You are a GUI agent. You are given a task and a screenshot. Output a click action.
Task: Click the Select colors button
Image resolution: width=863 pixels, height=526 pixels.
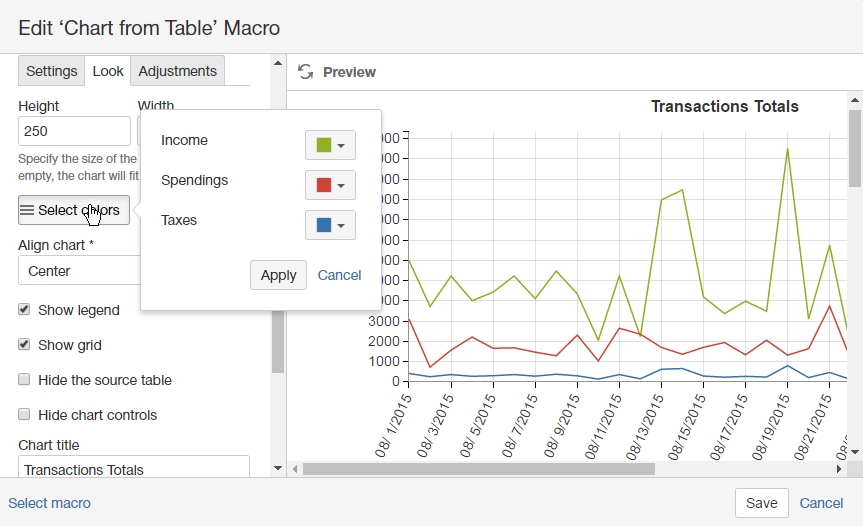(73, 210)
